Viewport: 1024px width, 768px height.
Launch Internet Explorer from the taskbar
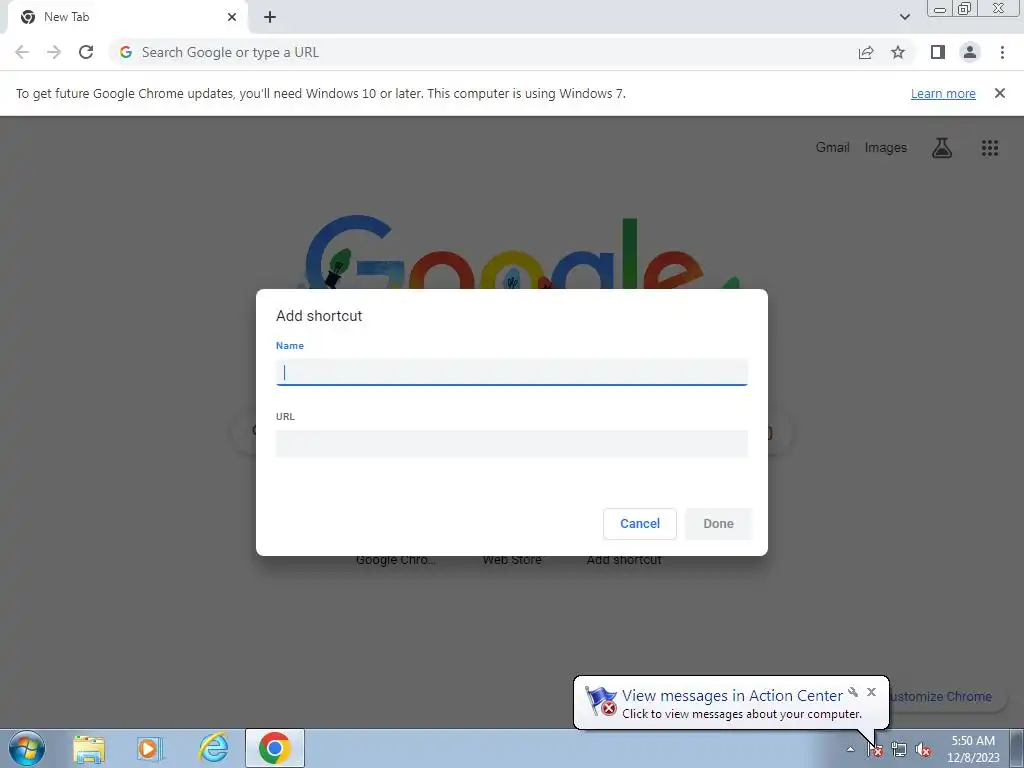pos(214,748)
